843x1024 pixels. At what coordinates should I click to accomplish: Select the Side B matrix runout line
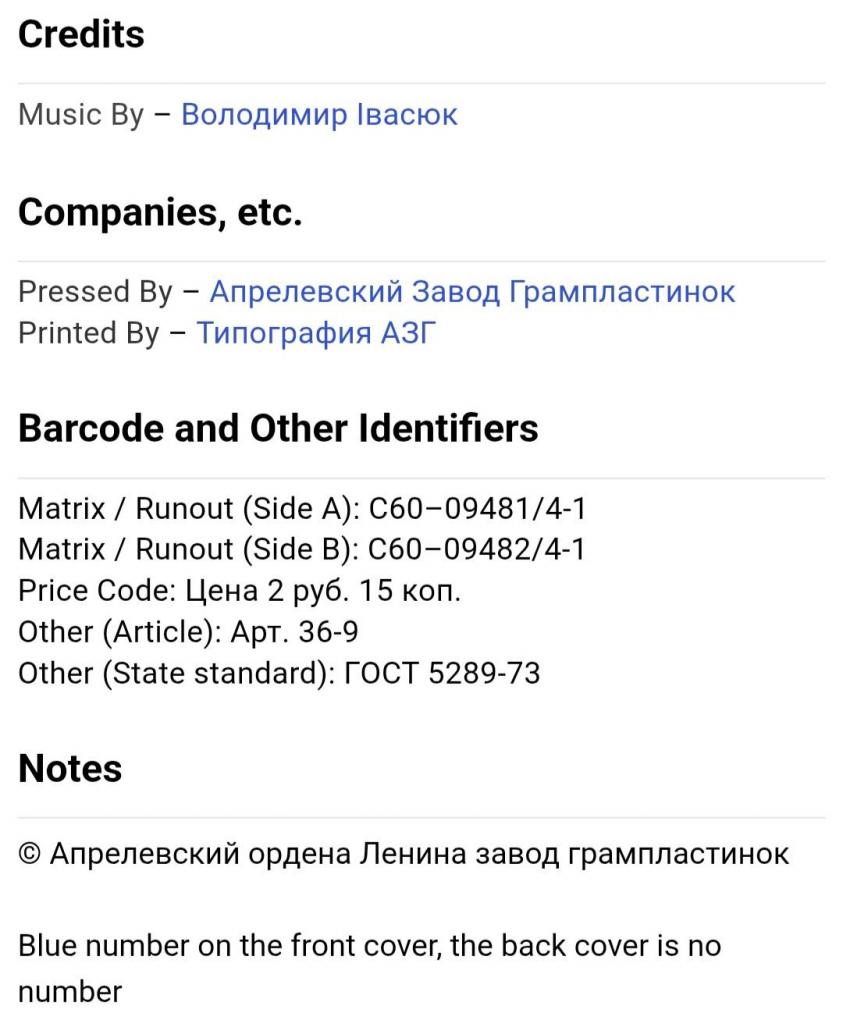(302, 549)
